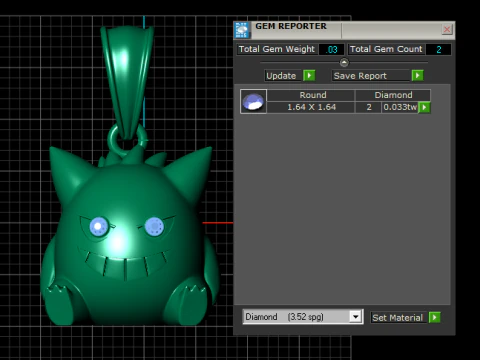Select the round diamond gem thumbnail
480x360 pixels.
(253, 102)
